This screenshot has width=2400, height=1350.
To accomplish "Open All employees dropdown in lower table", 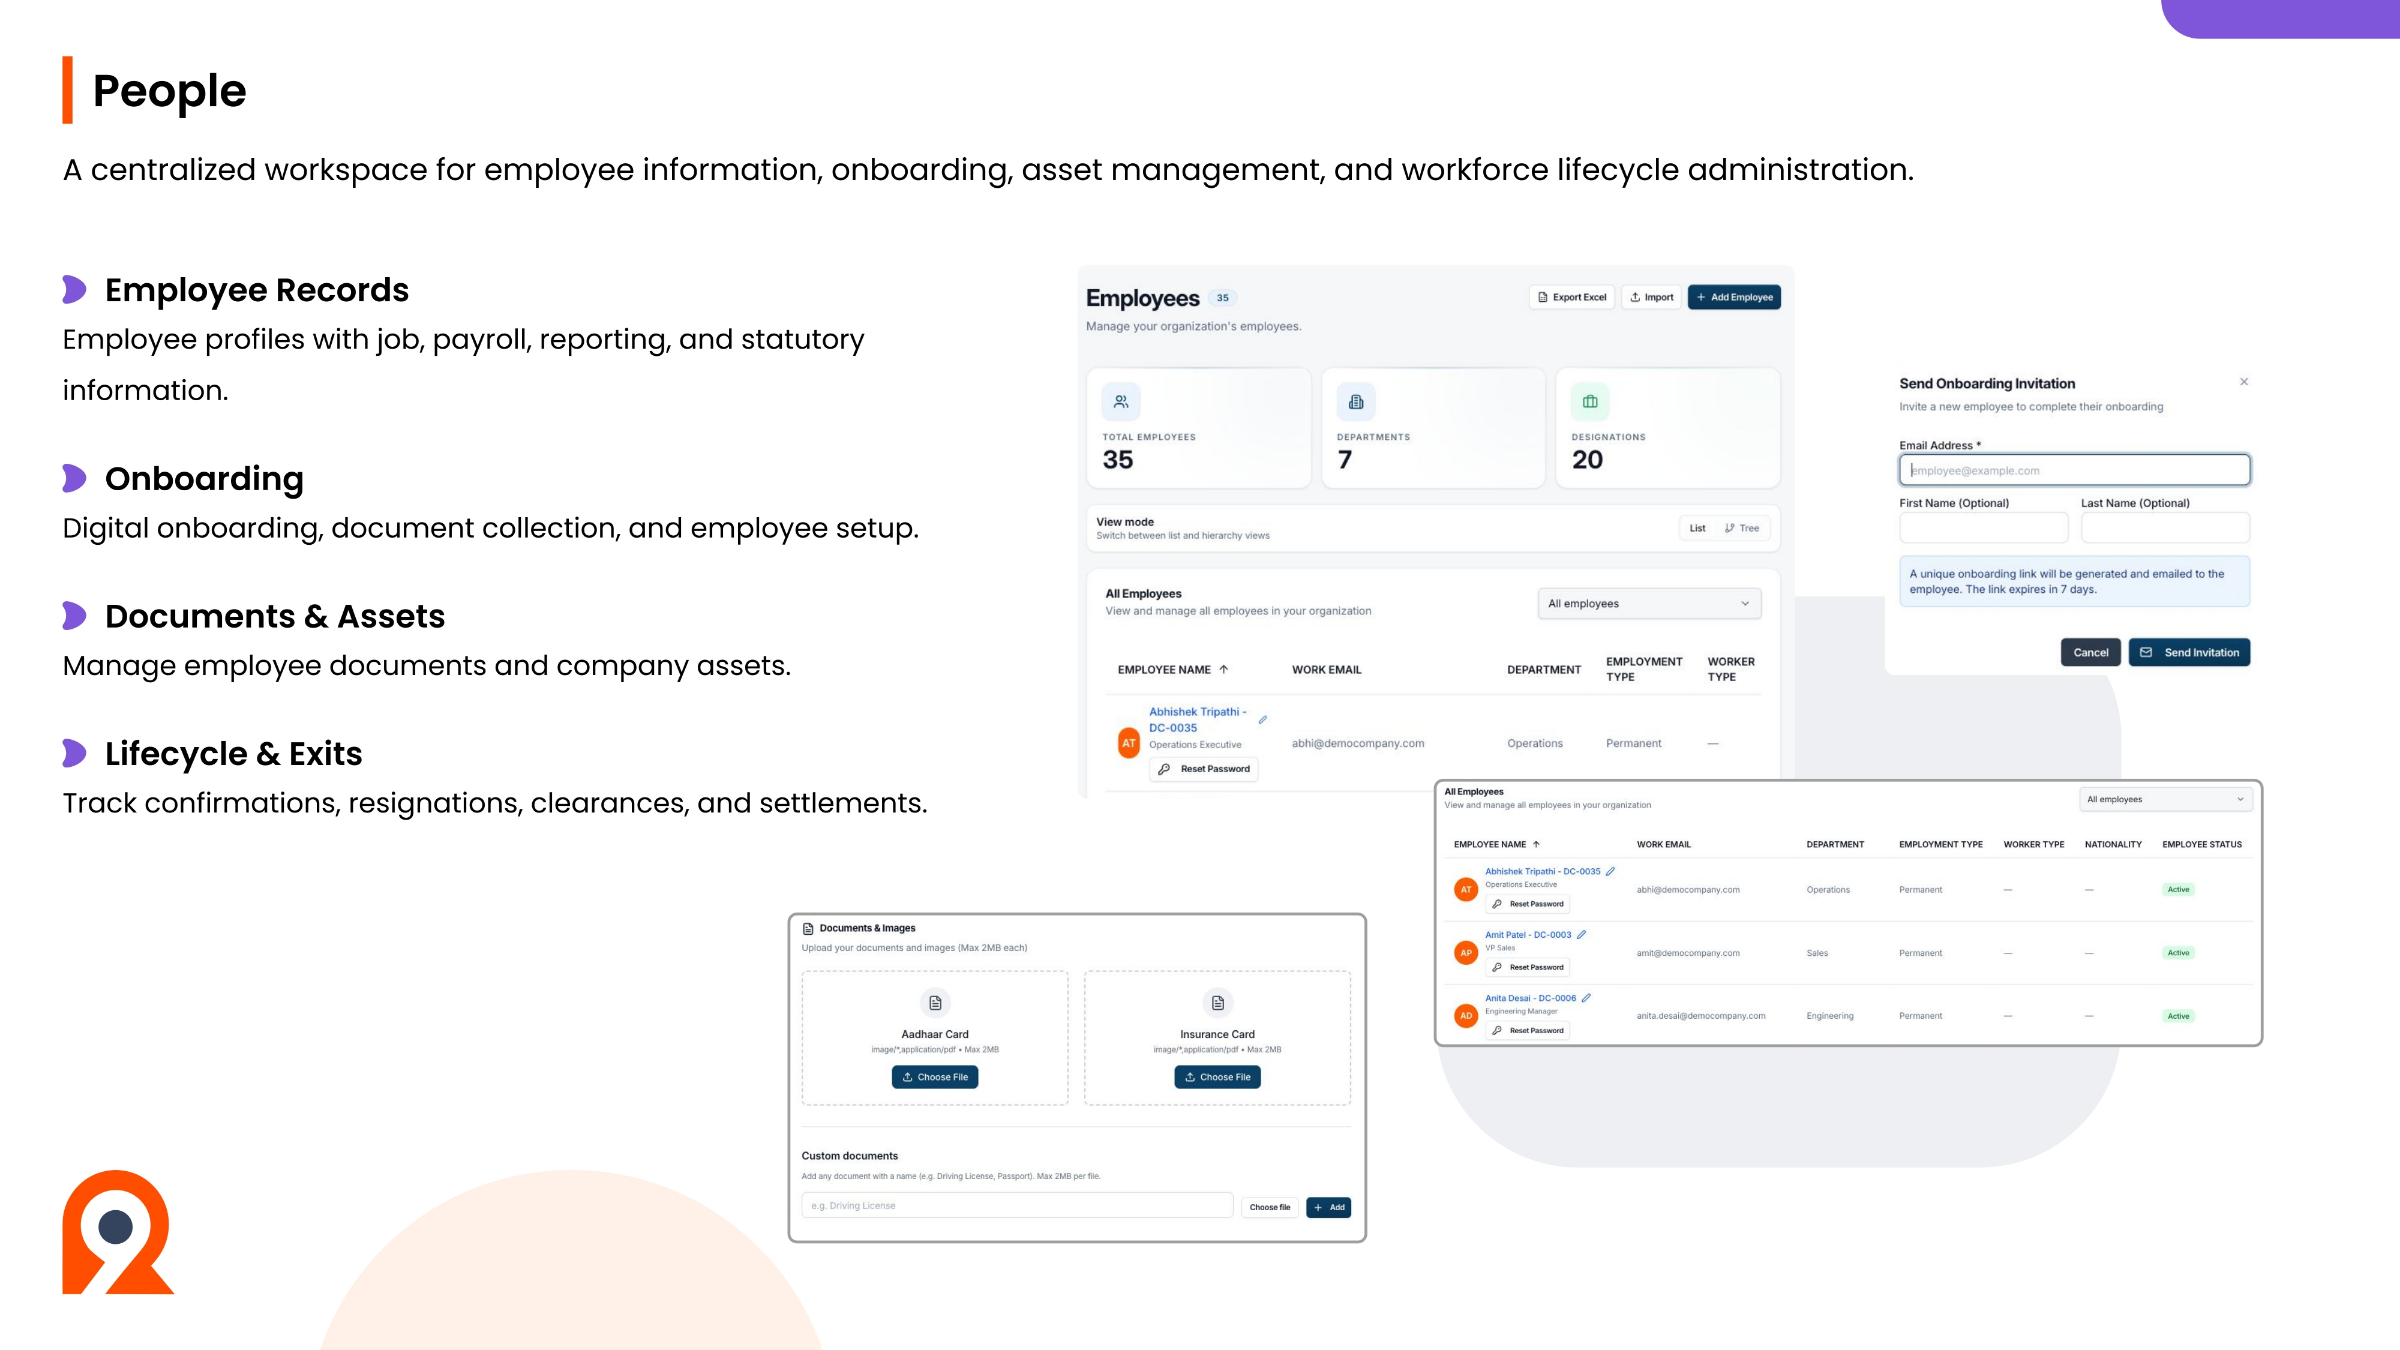I will (2165, 799).
